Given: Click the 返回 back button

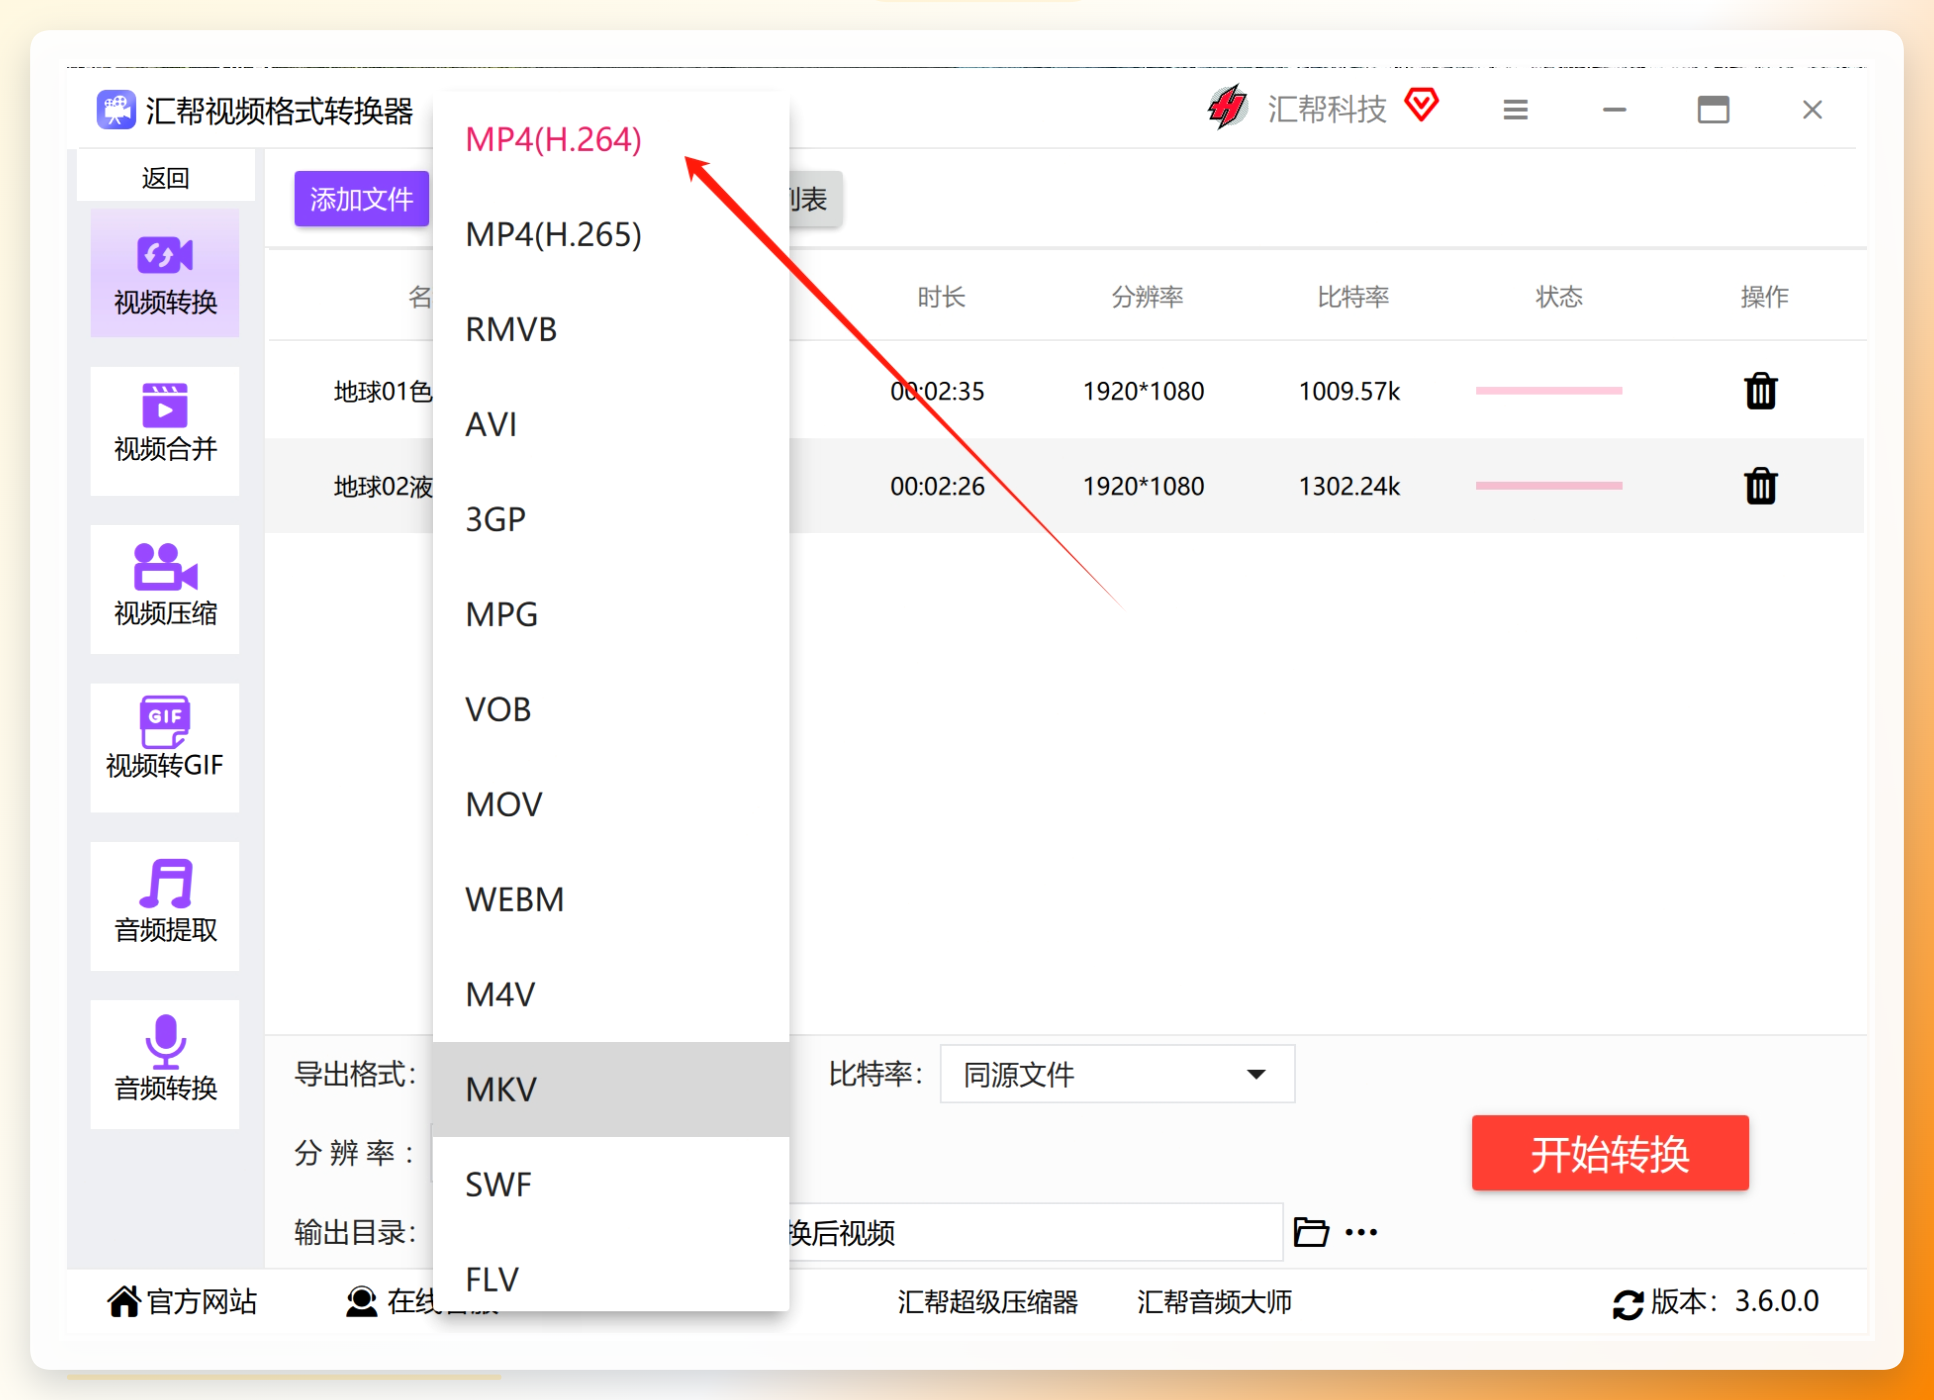Looking at the screenshot, I should coord(165,178).
